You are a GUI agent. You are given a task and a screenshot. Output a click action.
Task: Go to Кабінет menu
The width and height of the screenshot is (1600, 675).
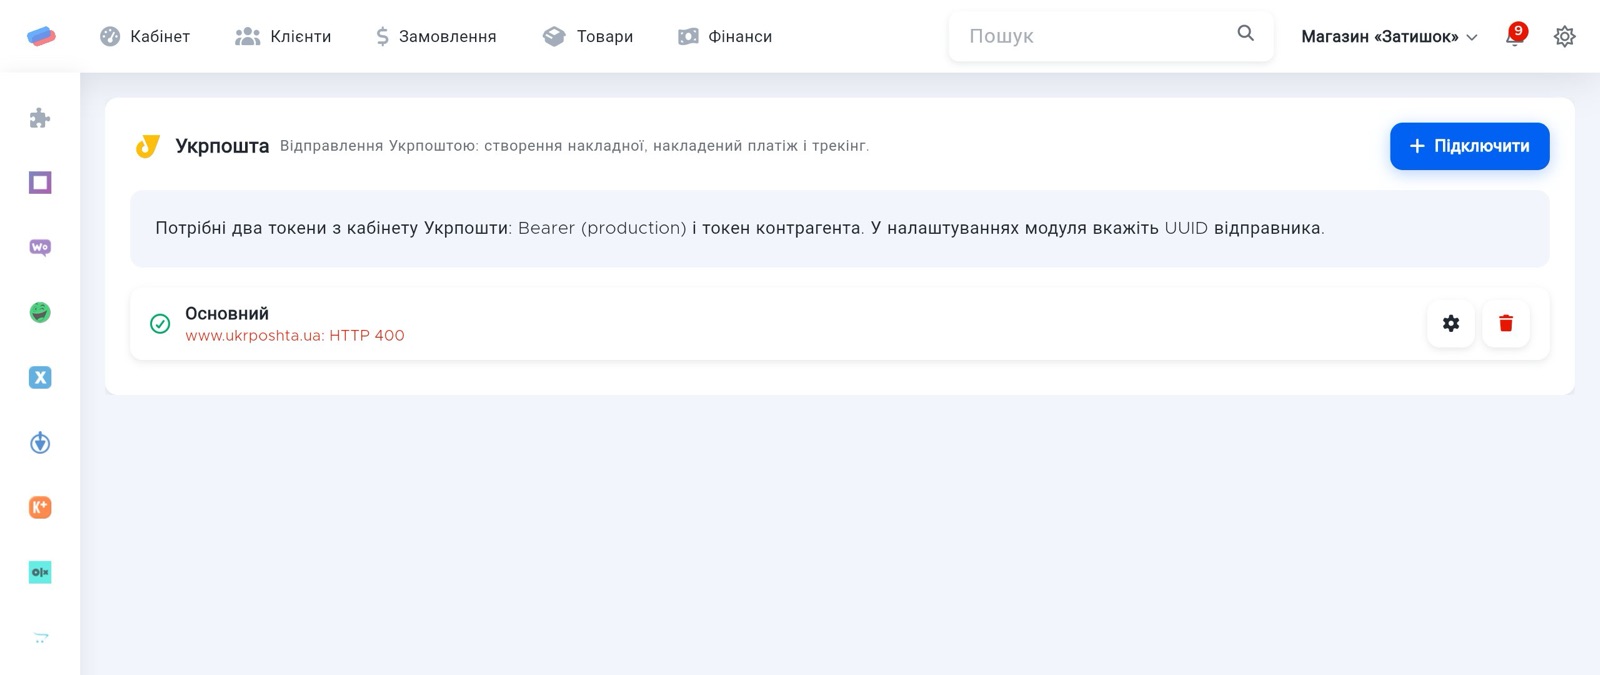145,37
